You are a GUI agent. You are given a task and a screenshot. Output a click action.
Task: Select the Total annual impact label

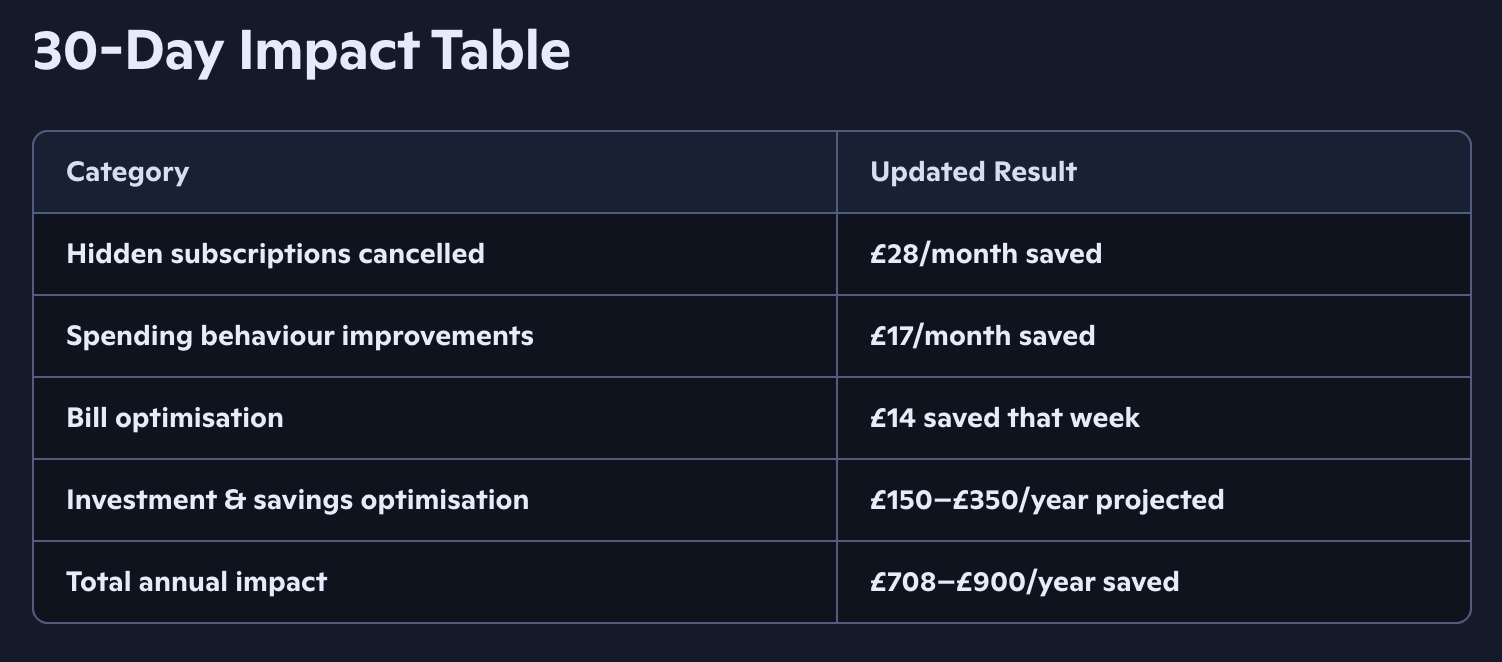(x=196, y=582)
